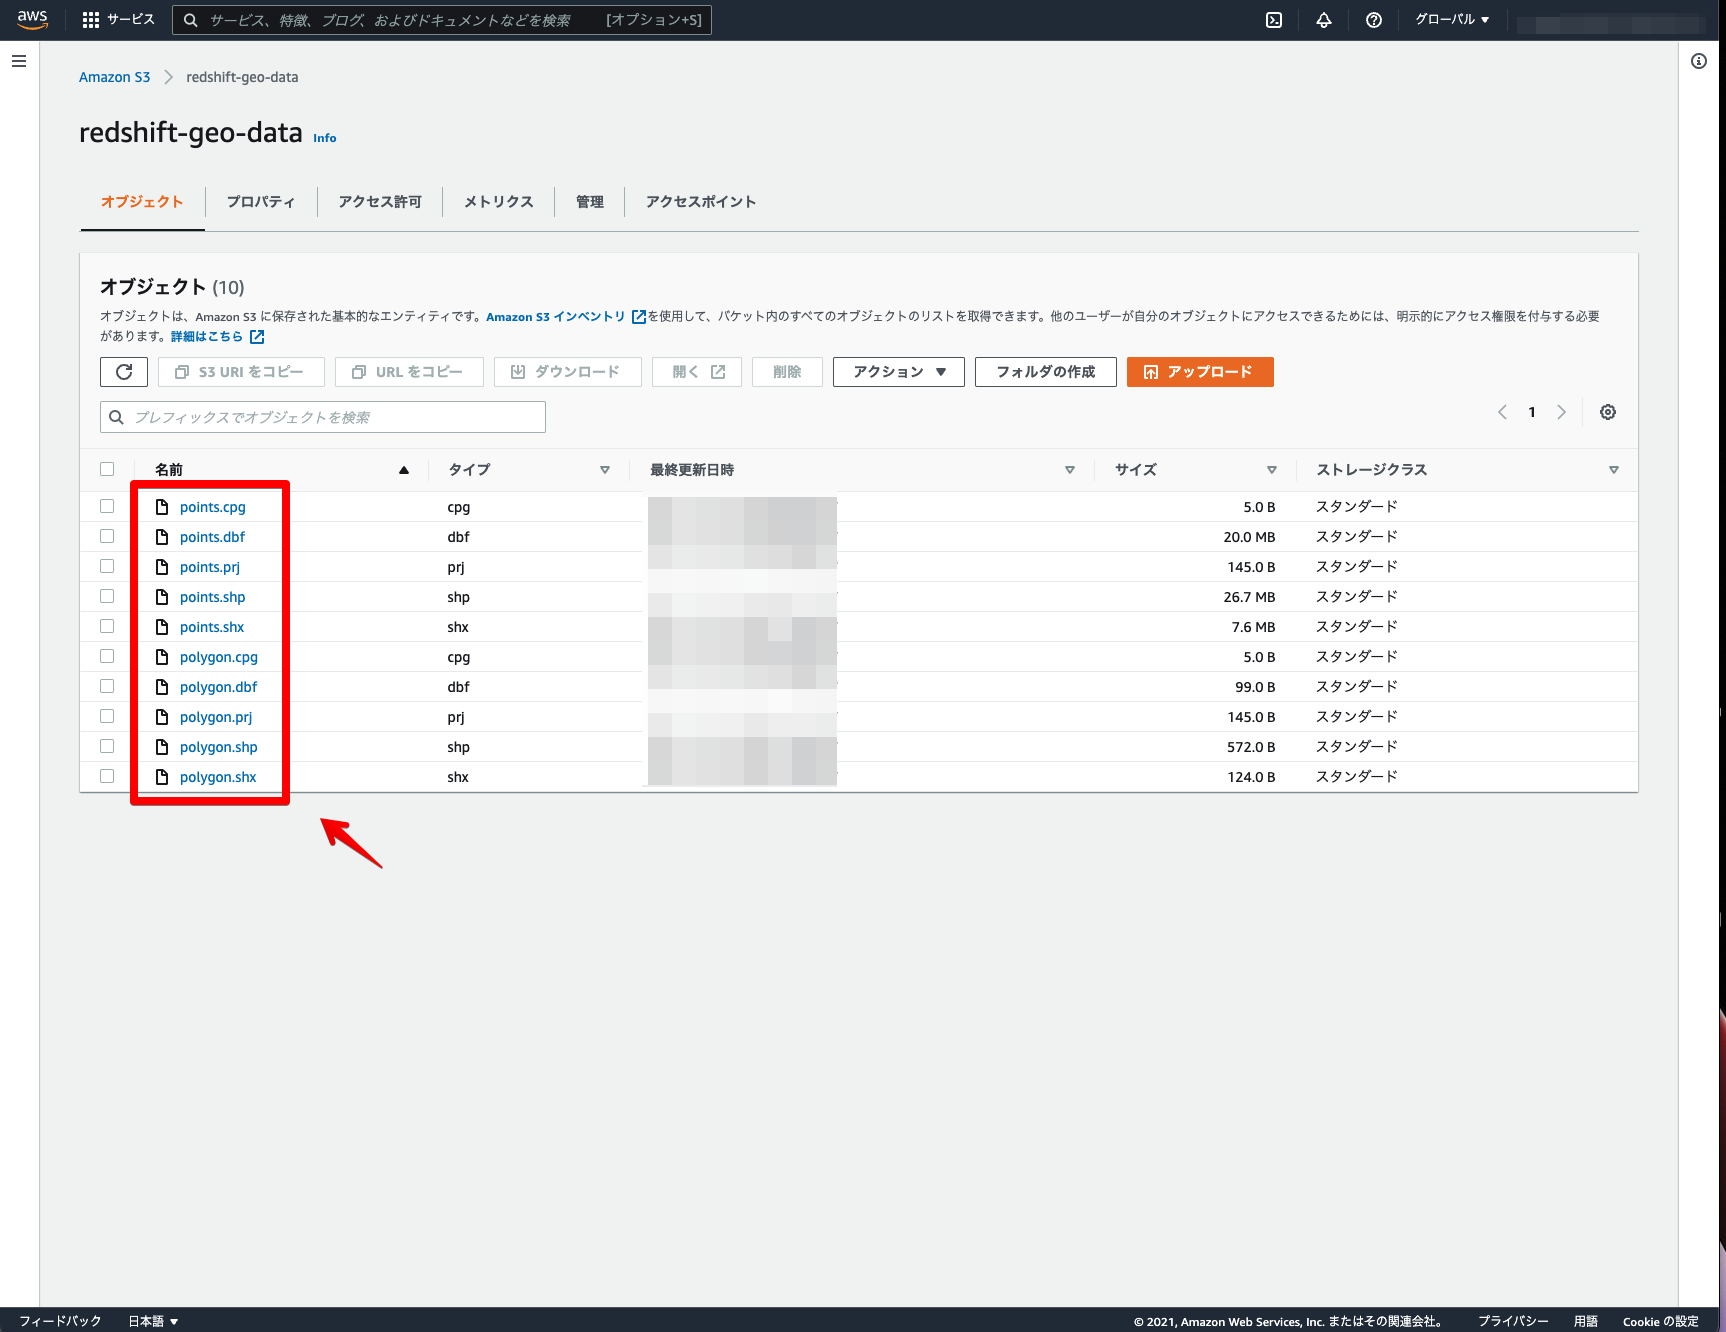Check the polygon.dbf row checkbox
The width and height of the screenshot is (1726, 1332).
point(107,686)
